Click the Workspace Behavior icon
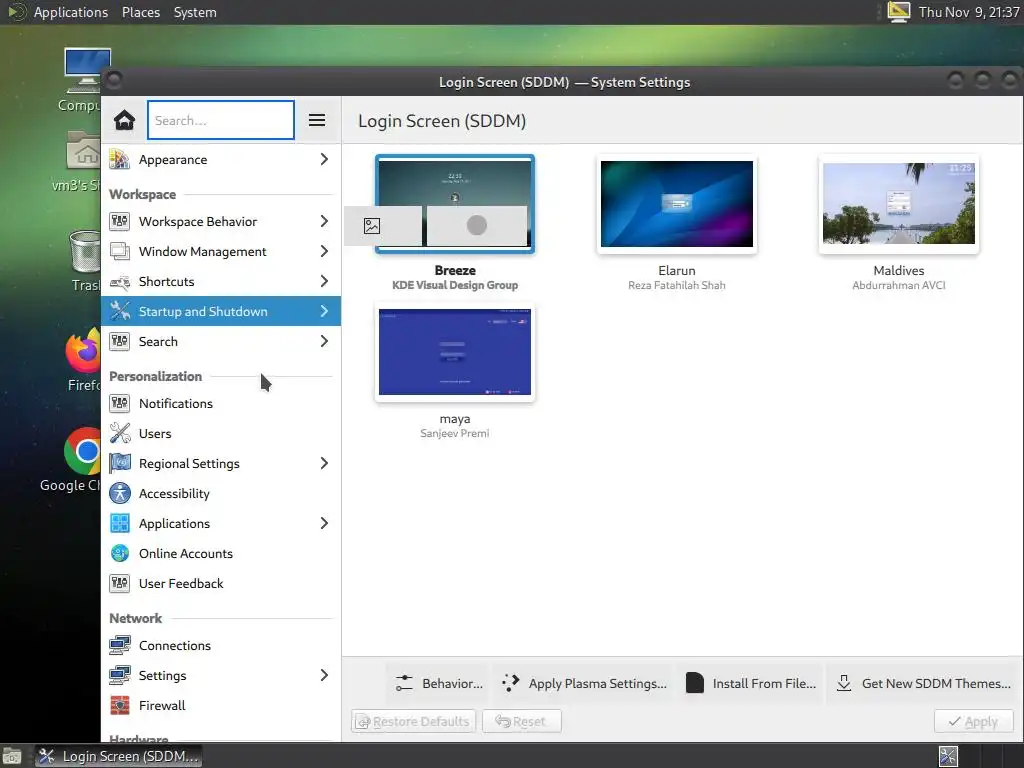1024x768 pixels. tap(120, 221)
